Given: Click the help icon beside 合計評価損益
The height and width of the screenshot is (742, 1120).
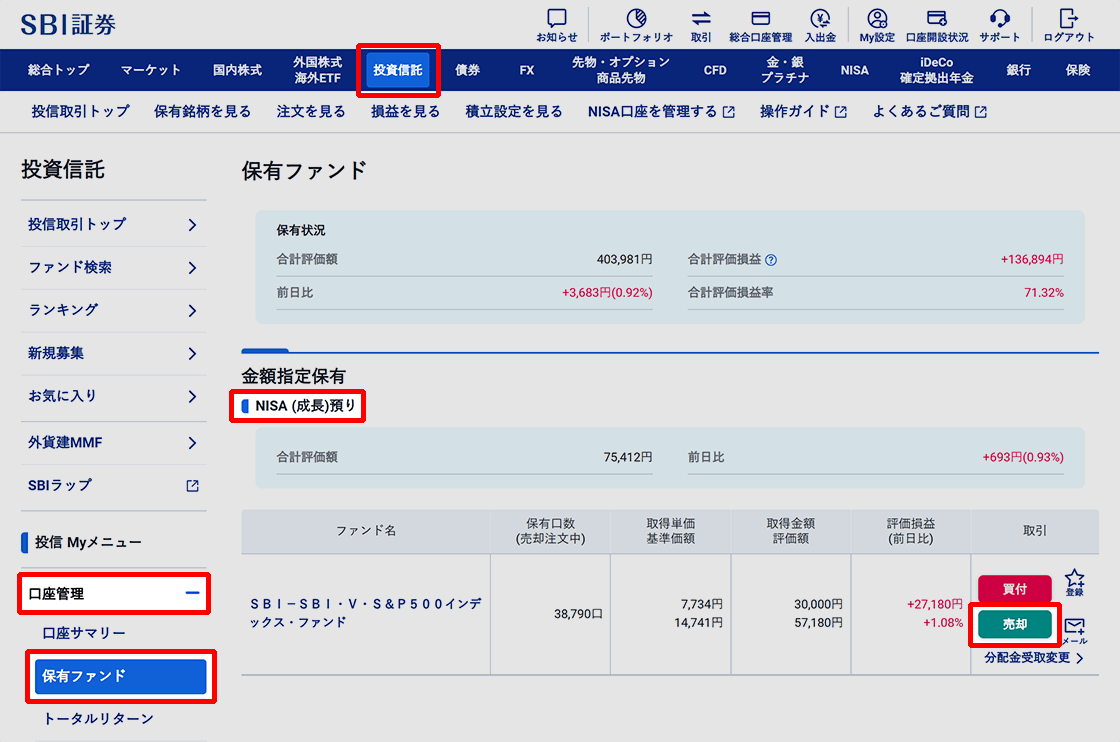Looking at the screenshot, I should [771, 260].
